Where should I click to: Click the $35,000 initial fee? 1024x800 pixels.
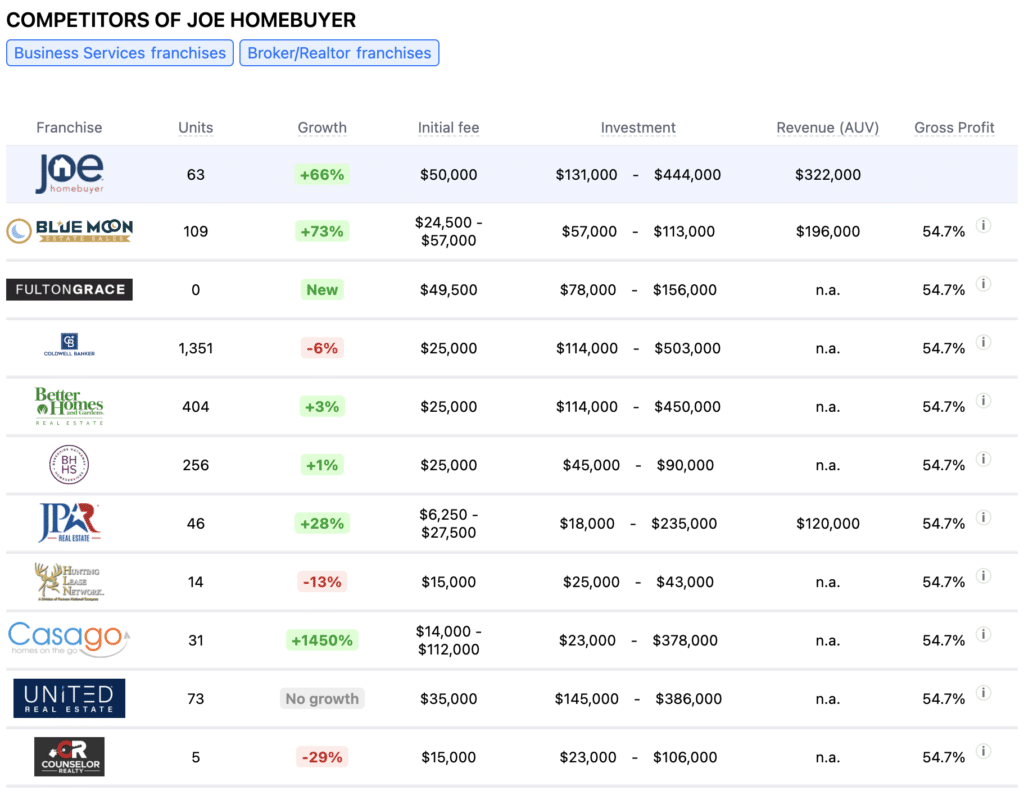pyautogui.click(x=449, y=698)
